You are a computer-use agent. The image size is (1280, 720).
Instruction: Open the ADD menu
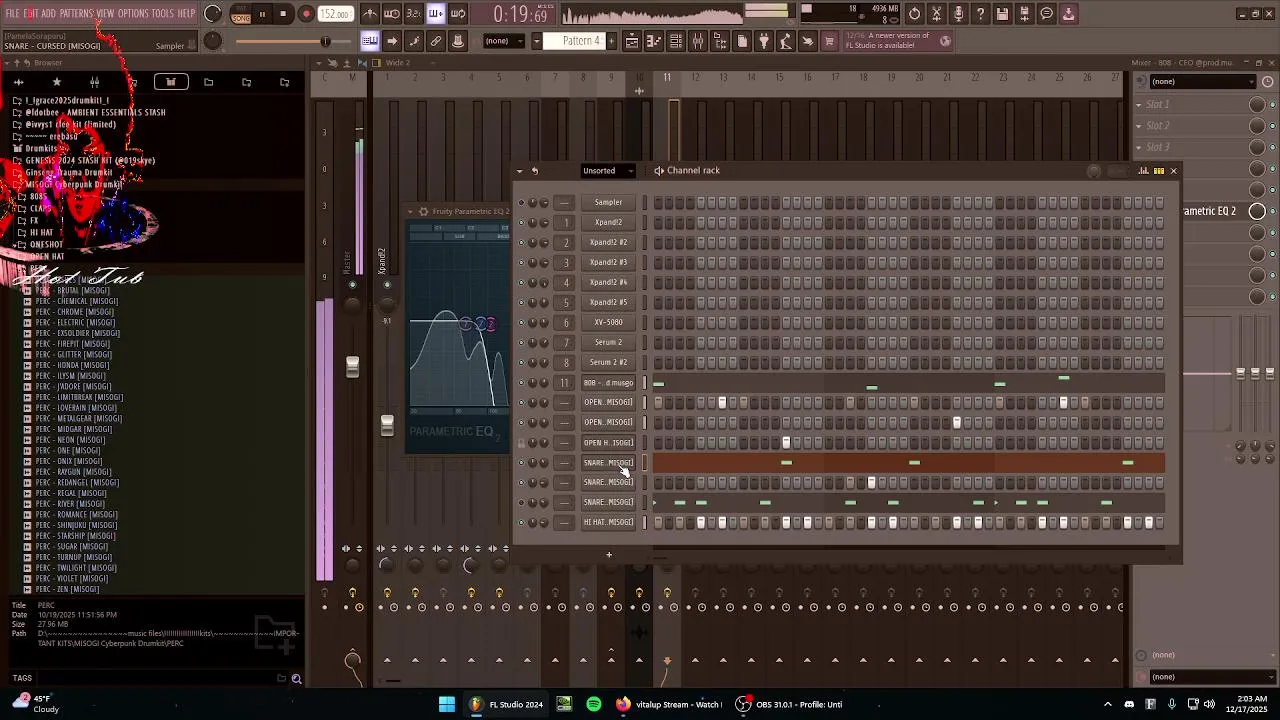tap(48, 14)
